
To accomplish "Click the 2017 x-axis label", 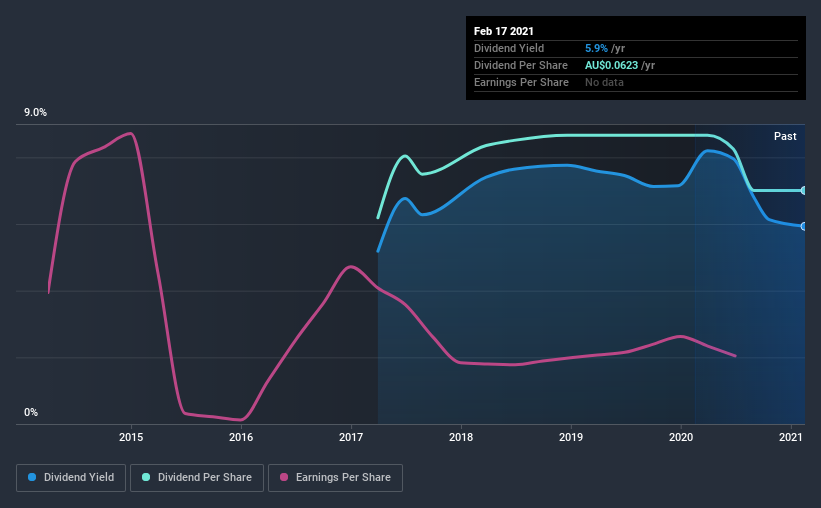I will click(x=351, y=437).
